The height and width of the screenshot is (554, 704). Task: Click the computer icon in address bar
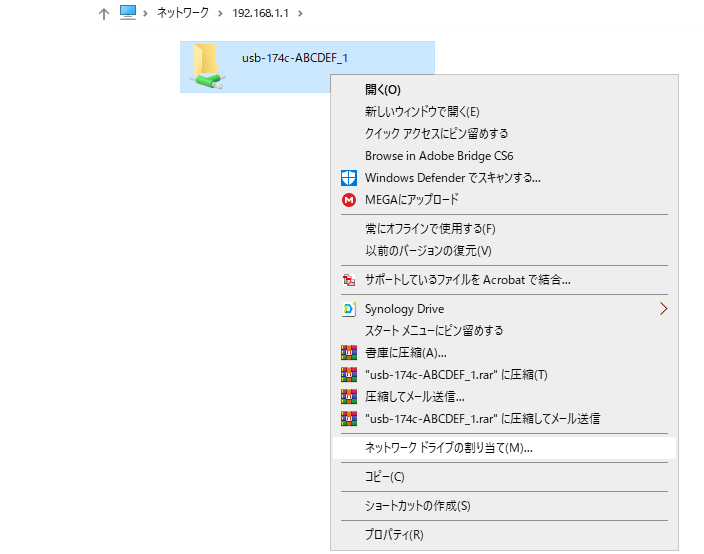(128, 13)
